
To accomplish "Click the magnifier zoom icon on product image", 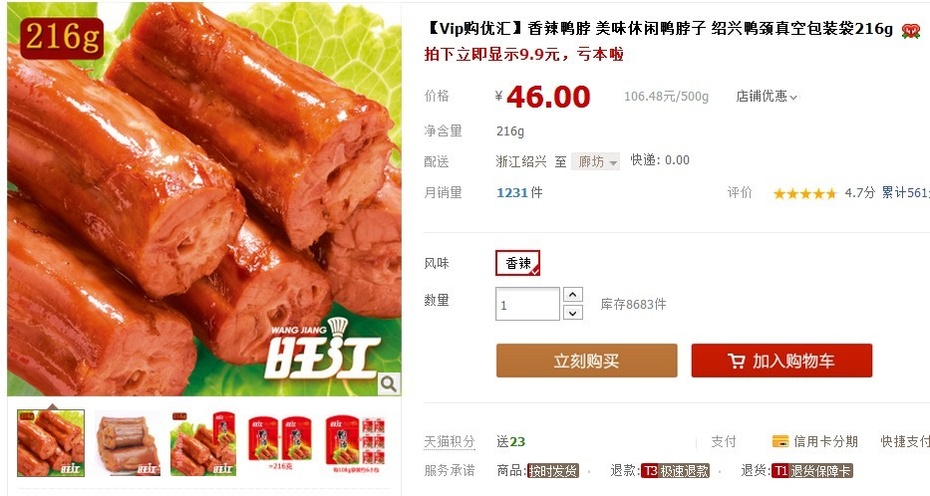I will [389, 384].
